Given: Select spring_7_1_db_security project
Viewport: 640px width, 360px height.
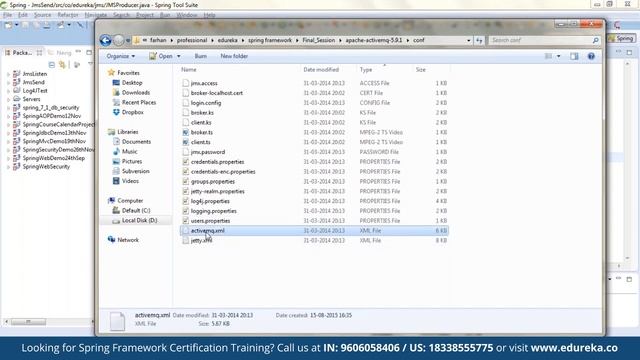Looking at the screenshot, I should click(50, 108).
